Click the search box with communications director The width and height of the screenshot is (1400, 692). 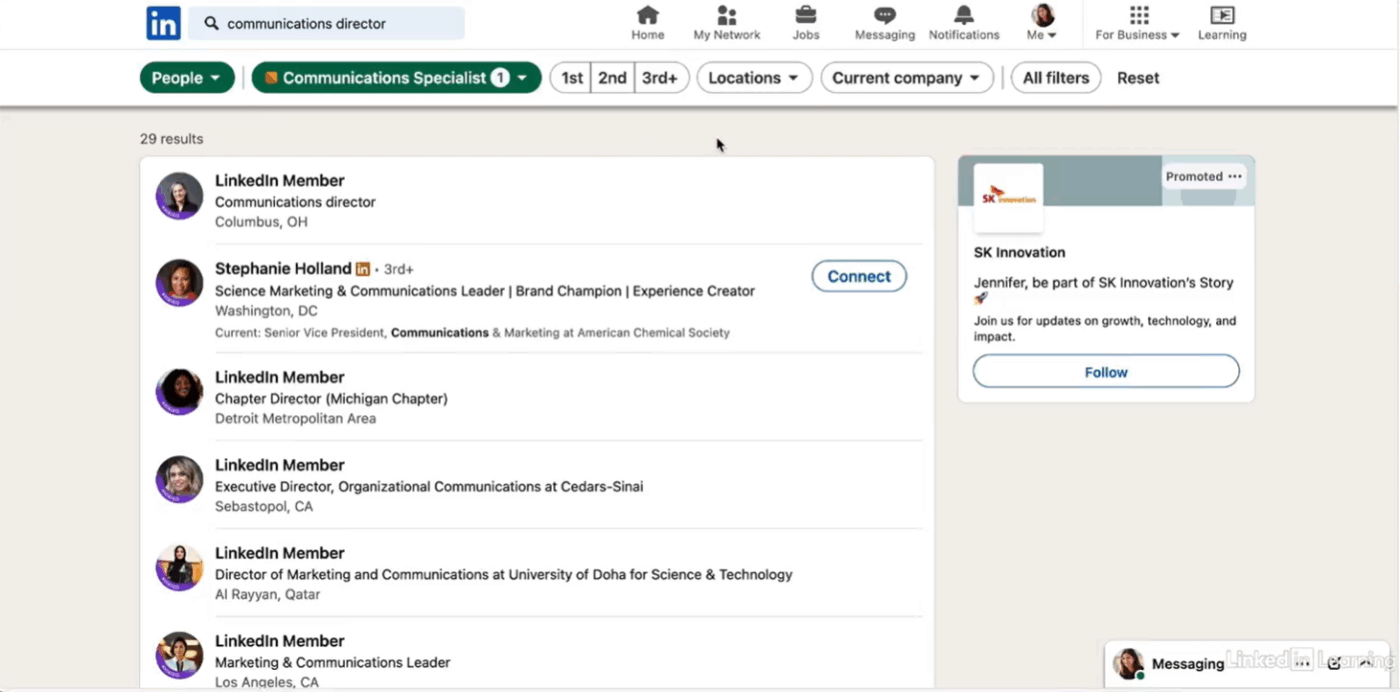click(x=326, y=22)
